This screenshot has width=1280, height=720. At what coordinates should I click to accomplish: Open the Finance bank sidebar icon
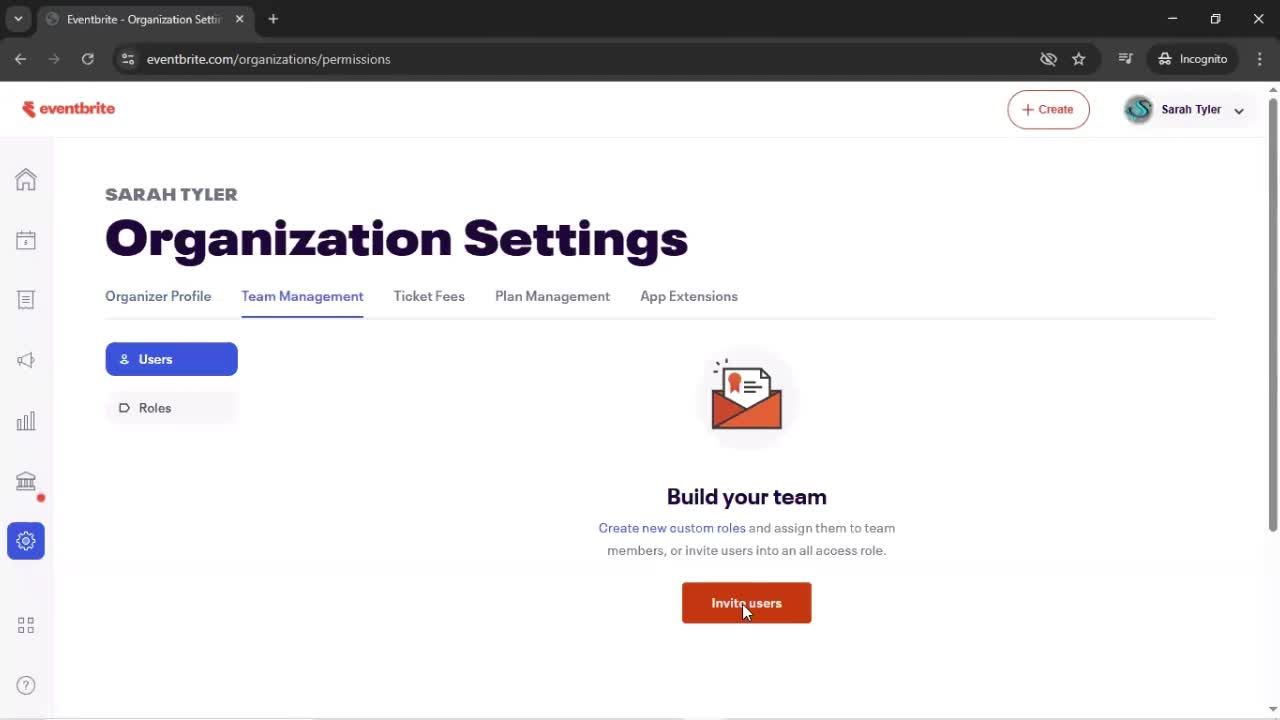click(26, 481)
